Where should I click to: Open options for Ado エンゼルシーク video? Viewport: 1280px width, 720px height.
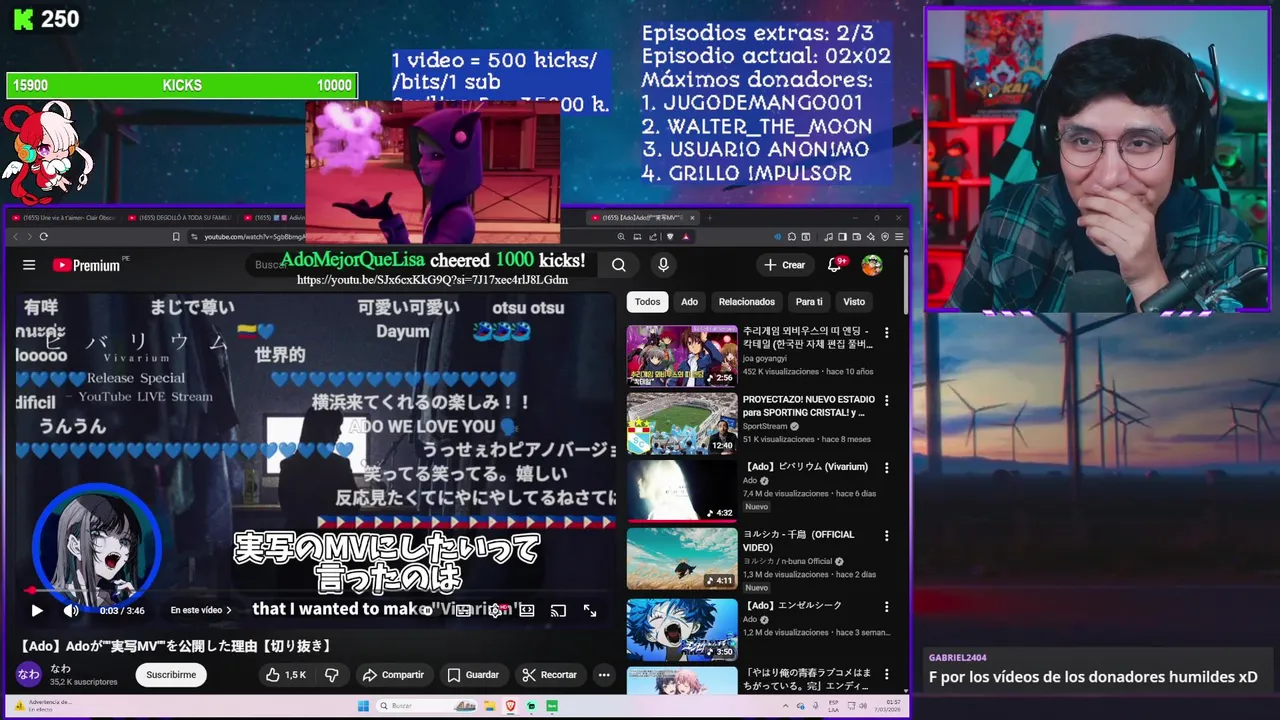pos(886,607)
